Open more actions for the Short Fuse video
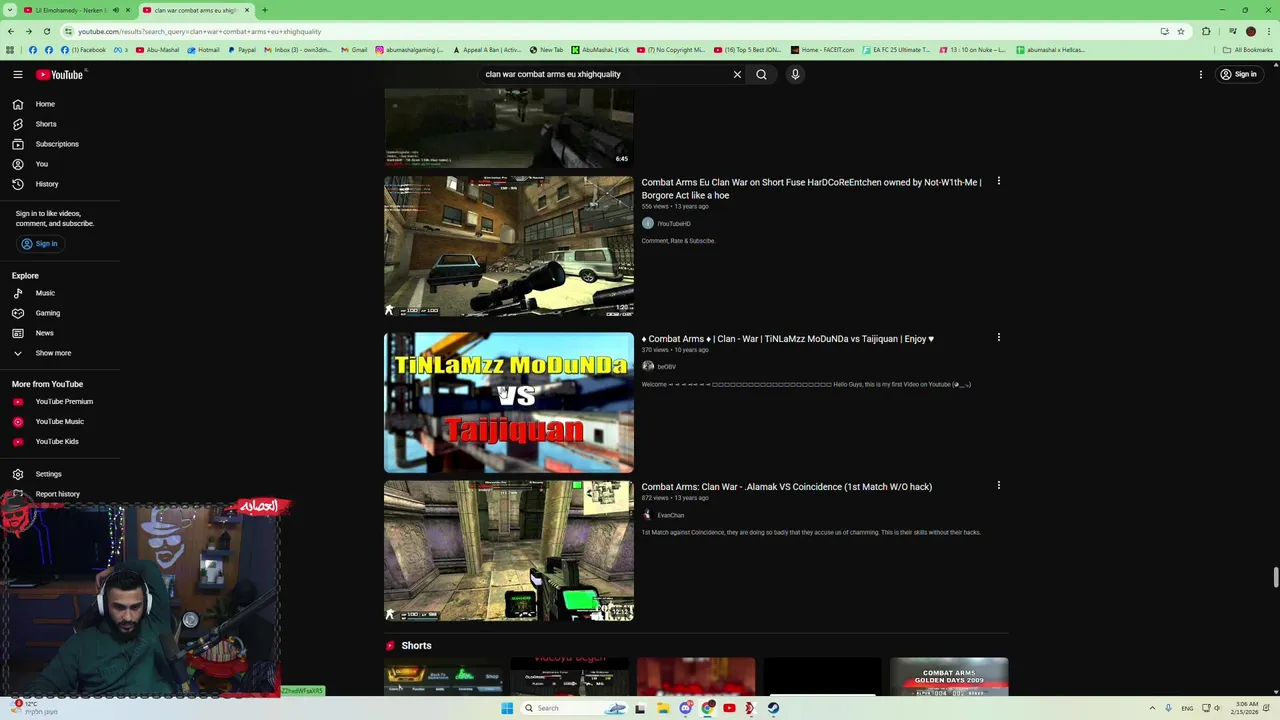1280x720 pixels. [998, 181]
